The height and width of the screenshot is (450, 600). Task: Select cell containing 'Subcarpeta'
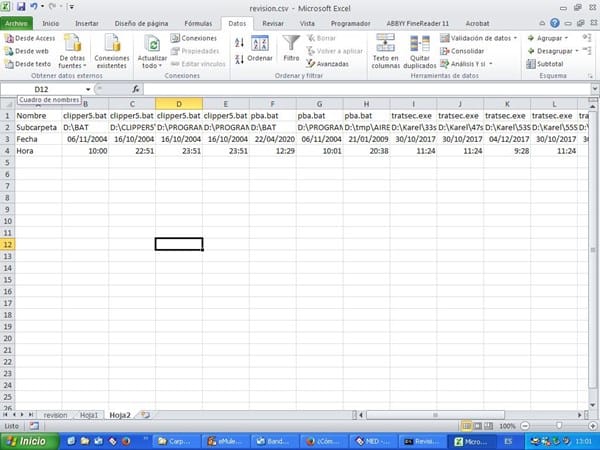click(38, 127)
